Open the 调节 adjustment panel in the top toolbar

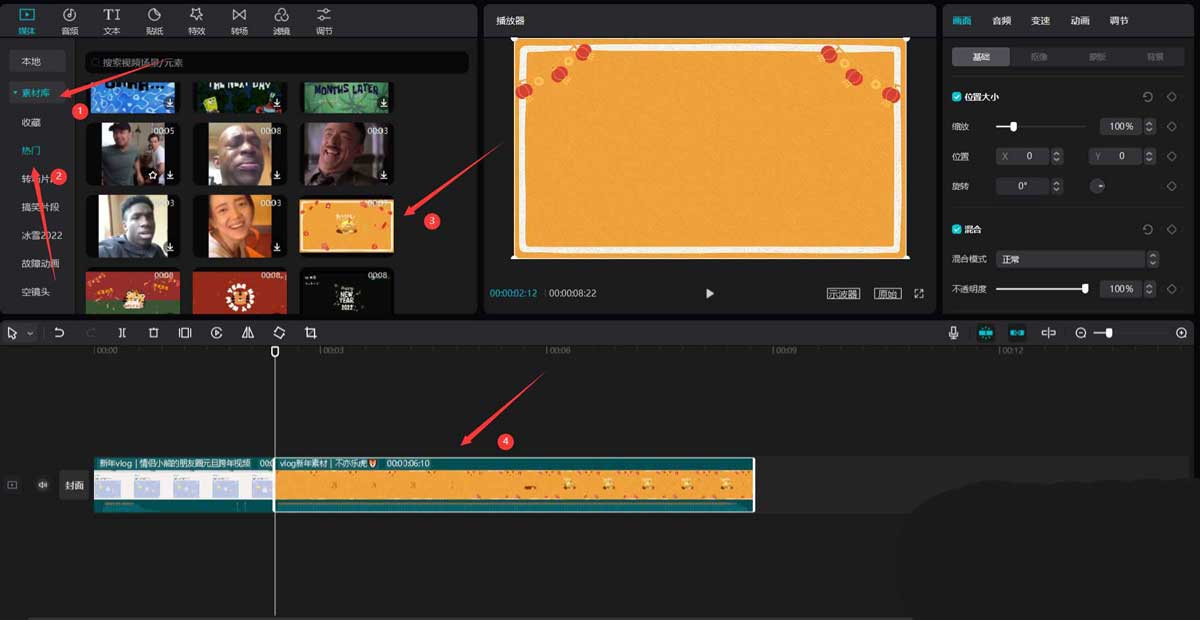324,21
